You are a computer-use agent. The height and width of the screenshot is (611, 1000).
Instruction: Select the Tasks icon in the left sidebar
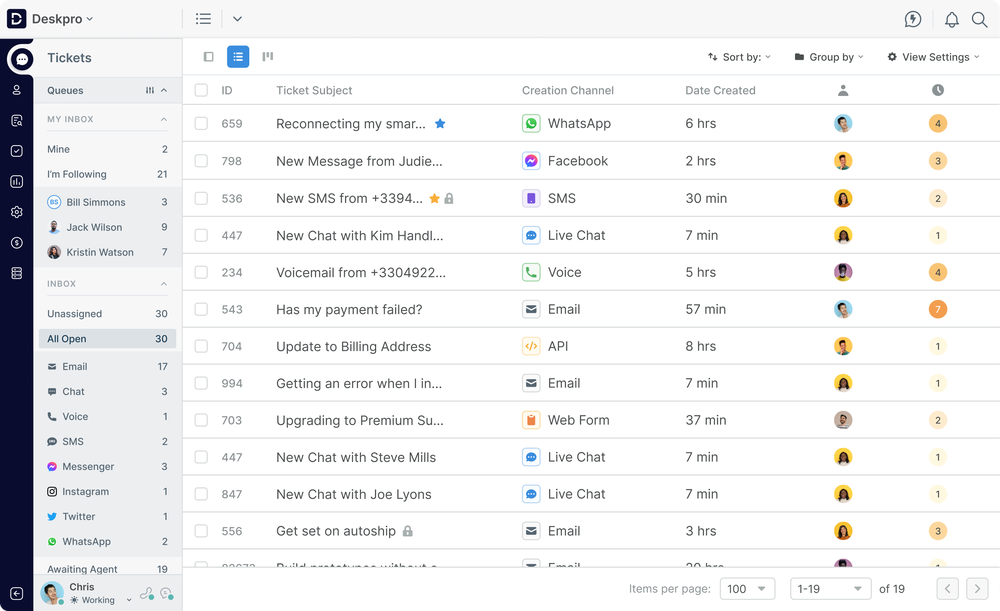pyautogui.click(x=16, y=151)
